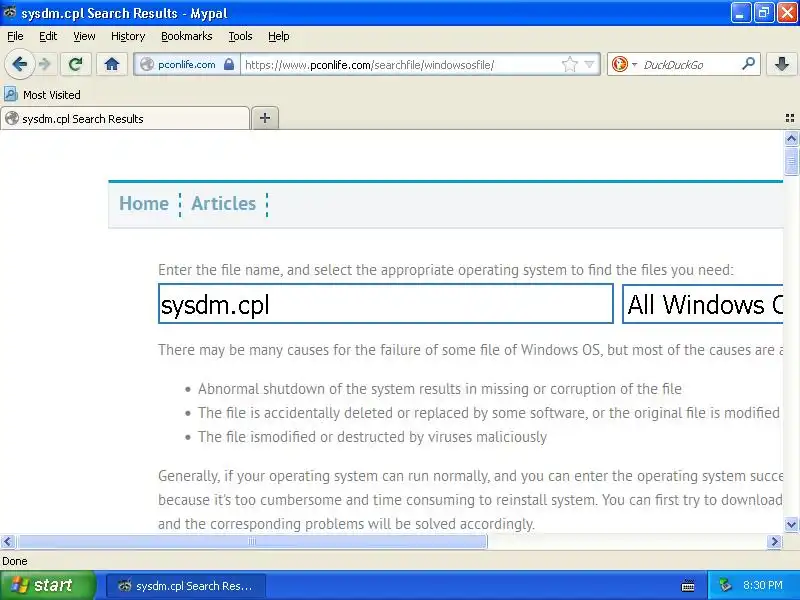This screenshot has width=800, height=600.
Task: Open the Bookmarks menu
Action: point(186,36)
